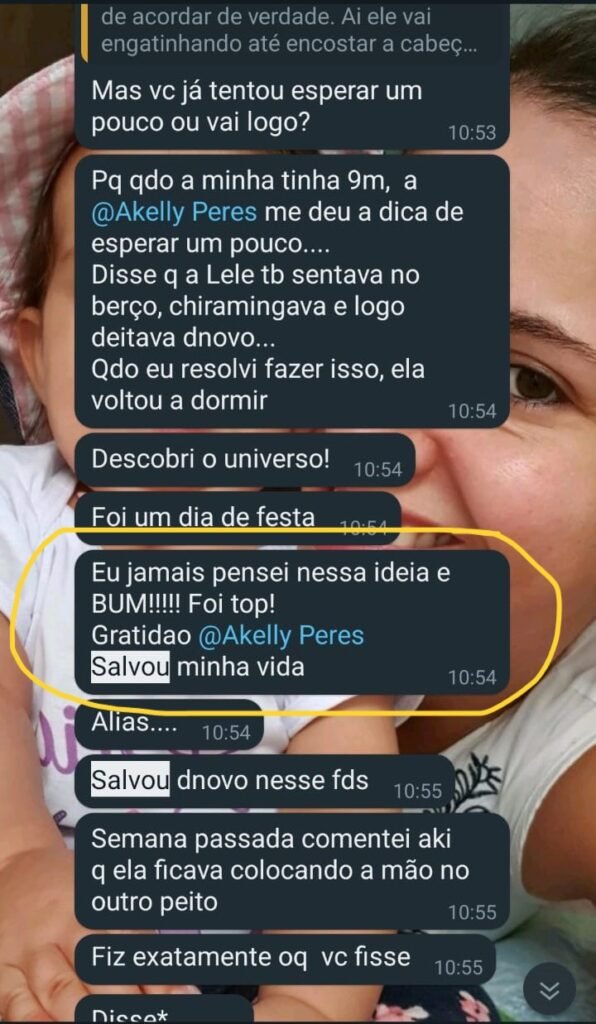596x1024 pixels.
Task: Tap the scroll-to-bottom double chevron button
Action: (x=550, y=991)
